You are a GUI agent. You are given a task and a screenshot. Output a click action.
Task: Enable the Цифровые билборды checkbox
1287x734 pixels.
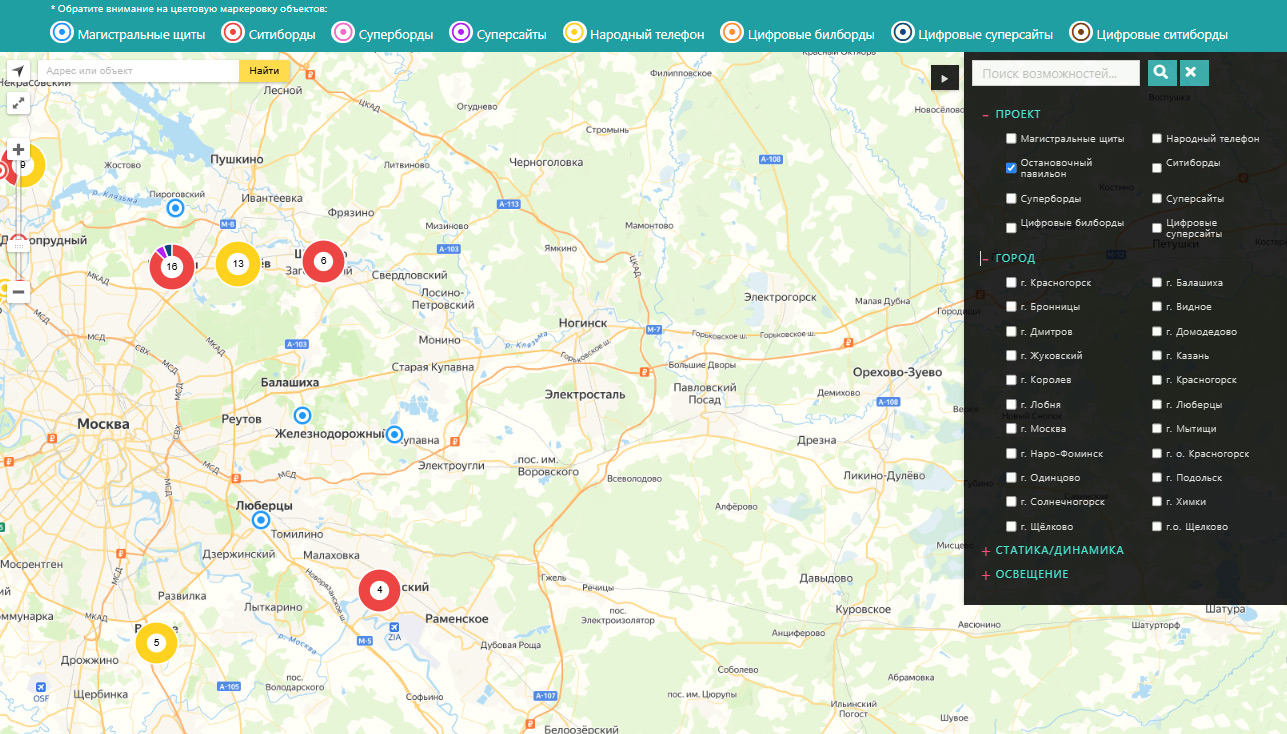coord(1011,228)
